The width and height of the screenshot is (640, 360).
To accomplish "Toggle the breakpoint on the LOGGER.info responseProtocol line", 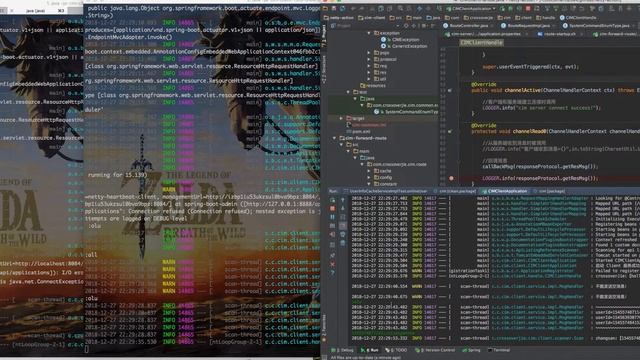I will coord(451,178).
